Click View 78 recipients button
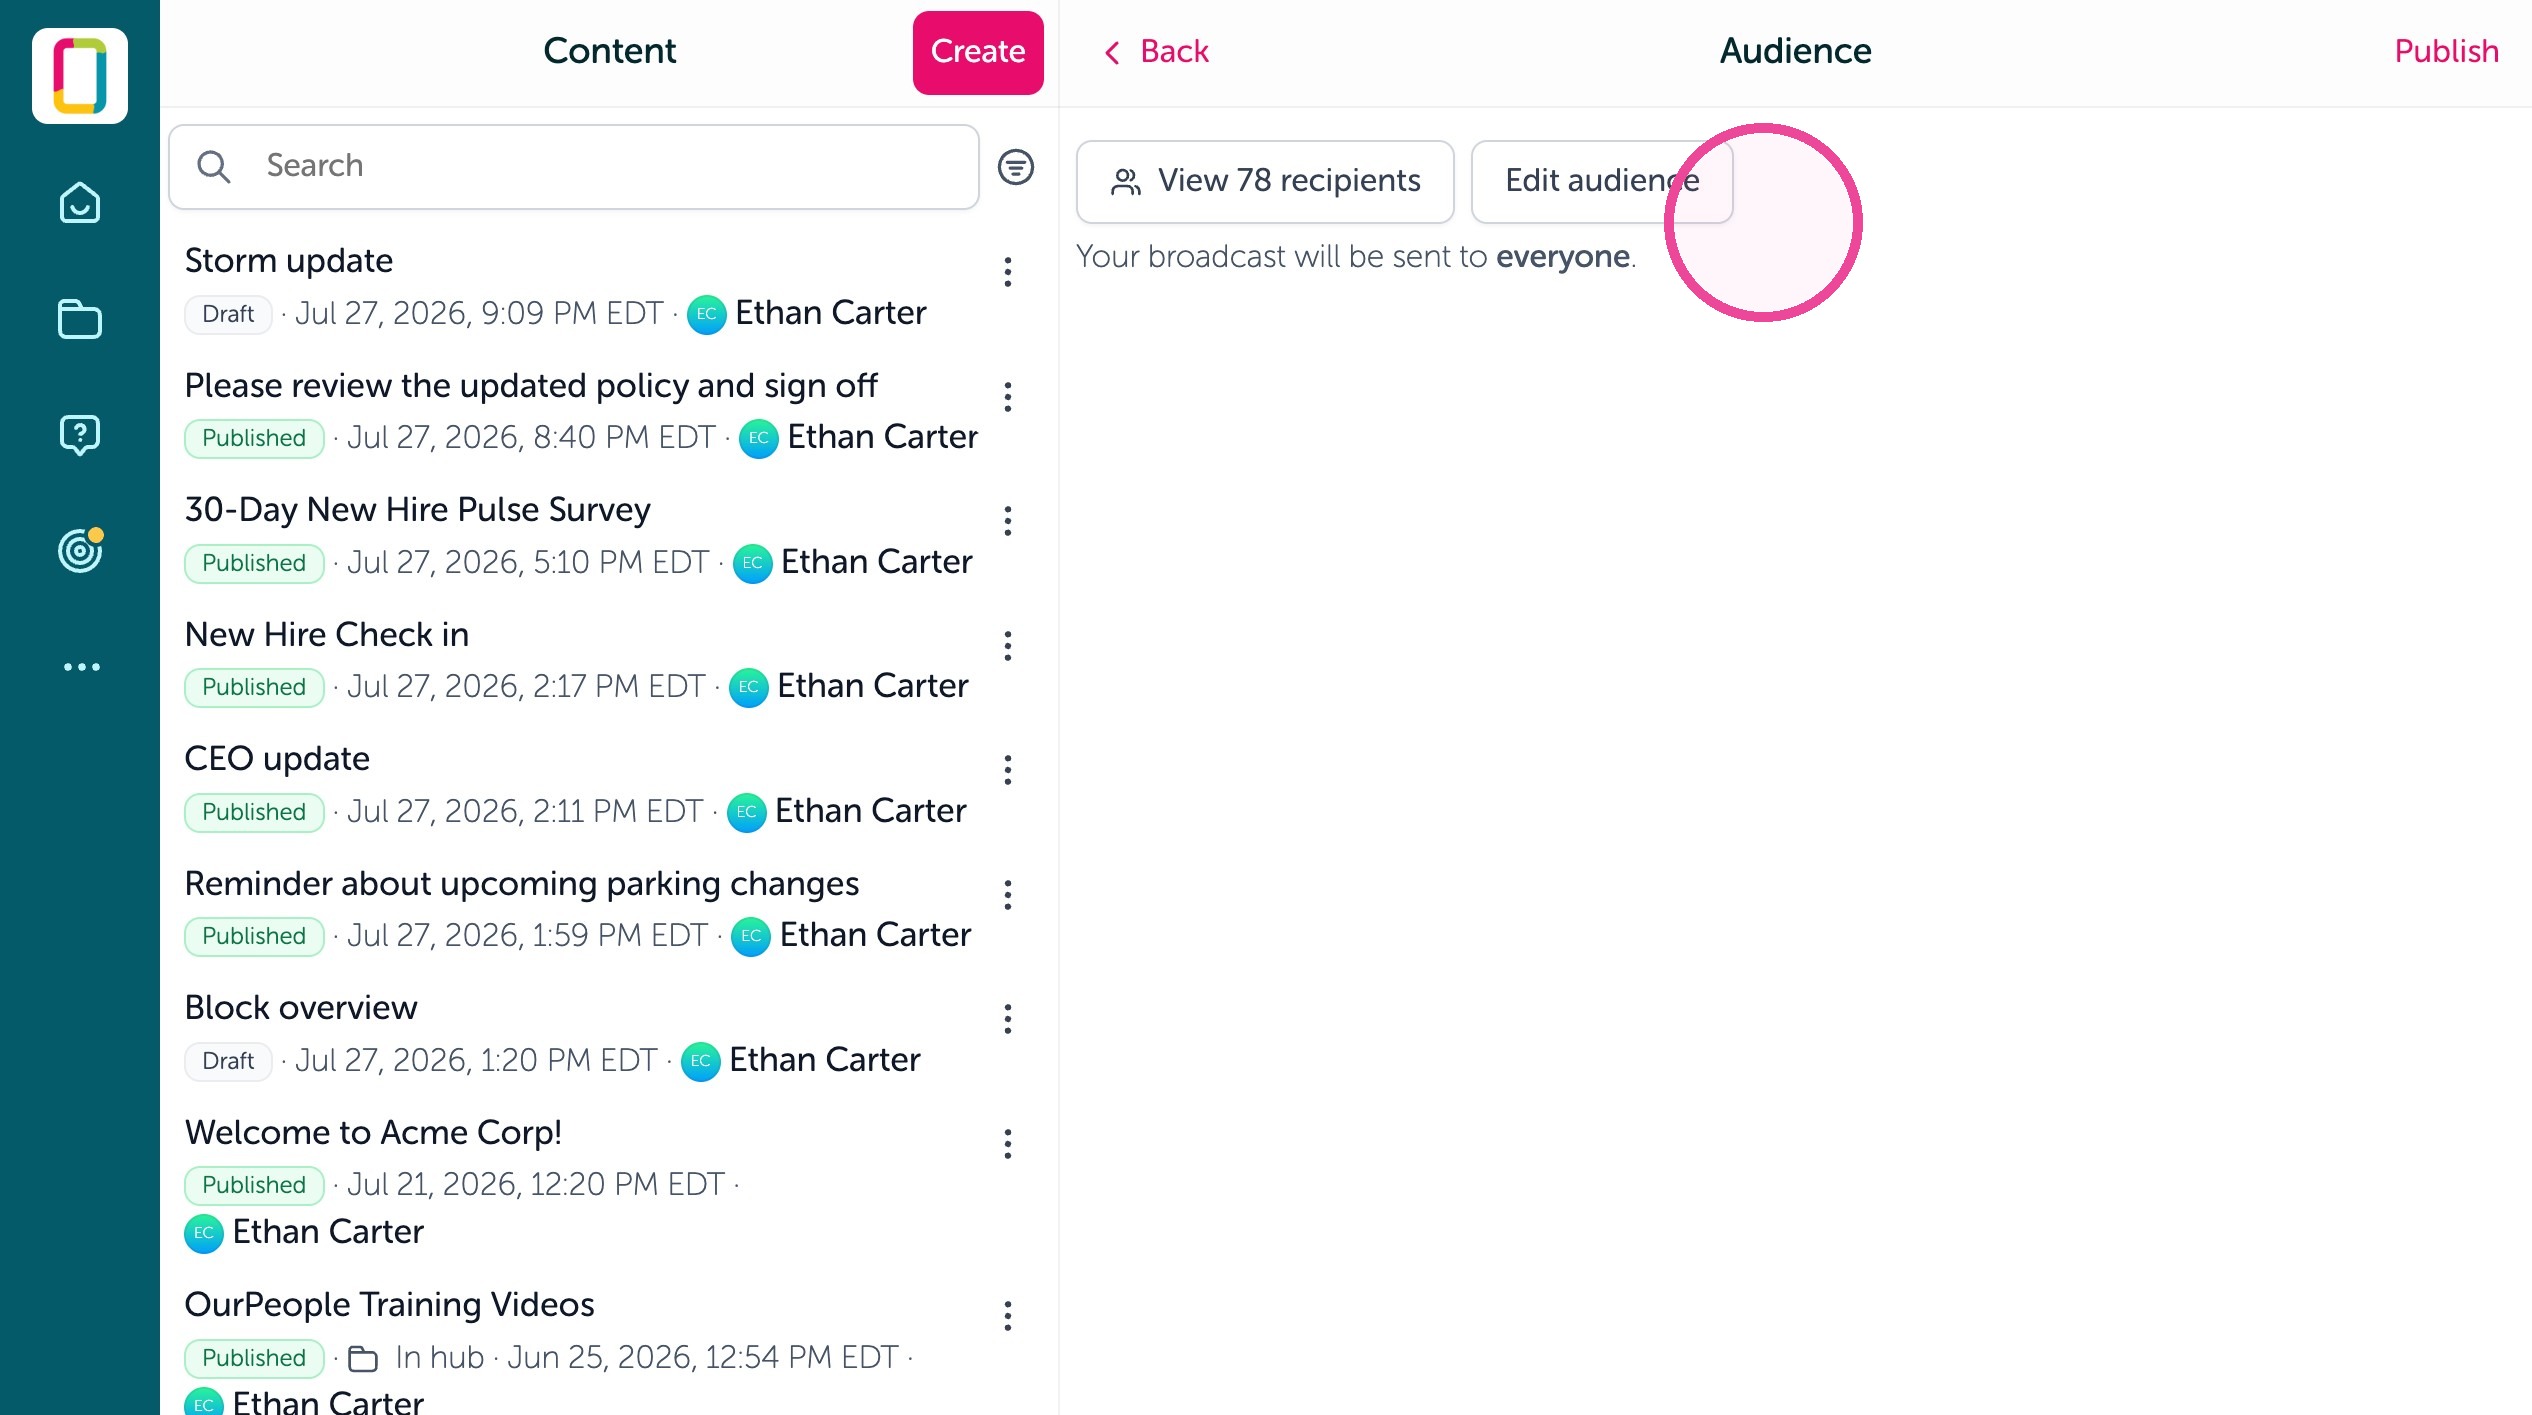The width and height of the screenshot is (2532, 1415). (x=1264, y=181)
